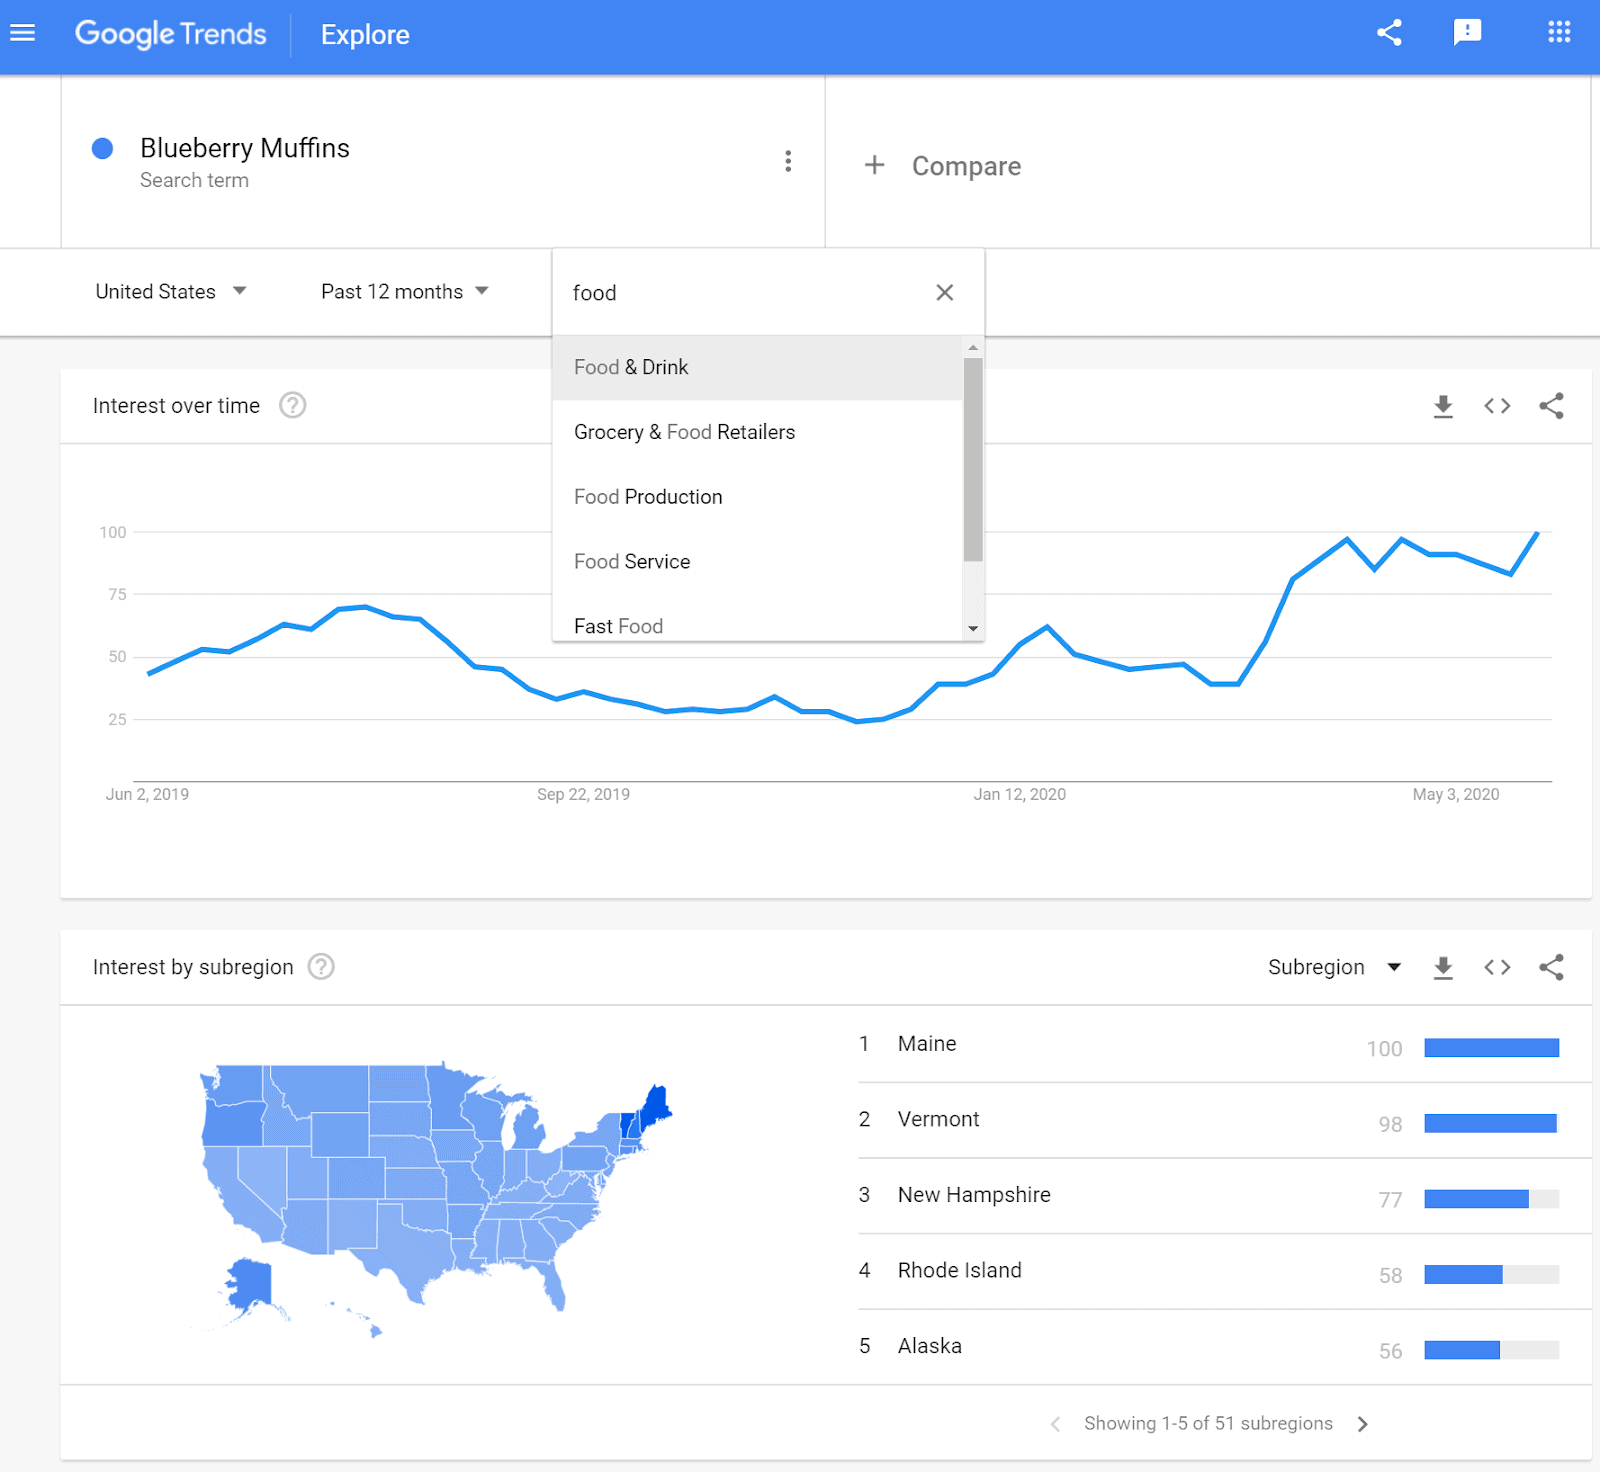
Task: Download the Interest by subregion data
Action: point(1443,967)
